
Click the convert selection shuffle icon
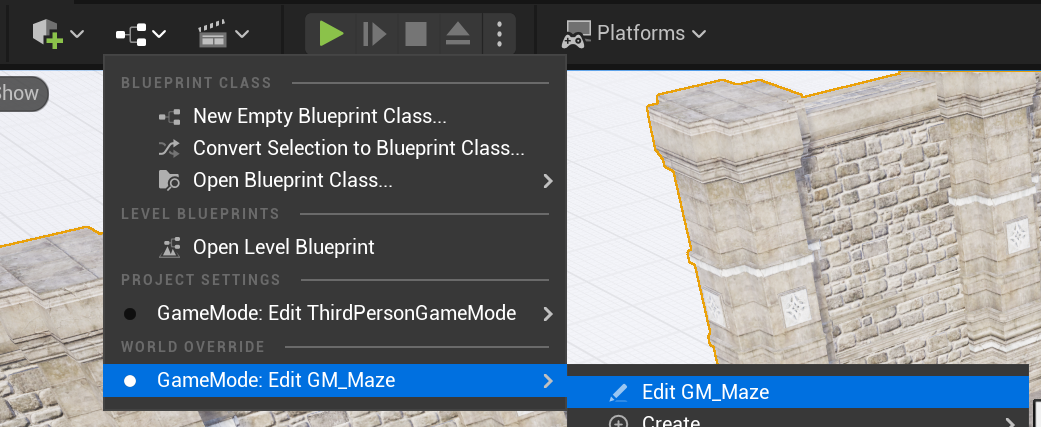pyautogui.click(x=169, y=148)
